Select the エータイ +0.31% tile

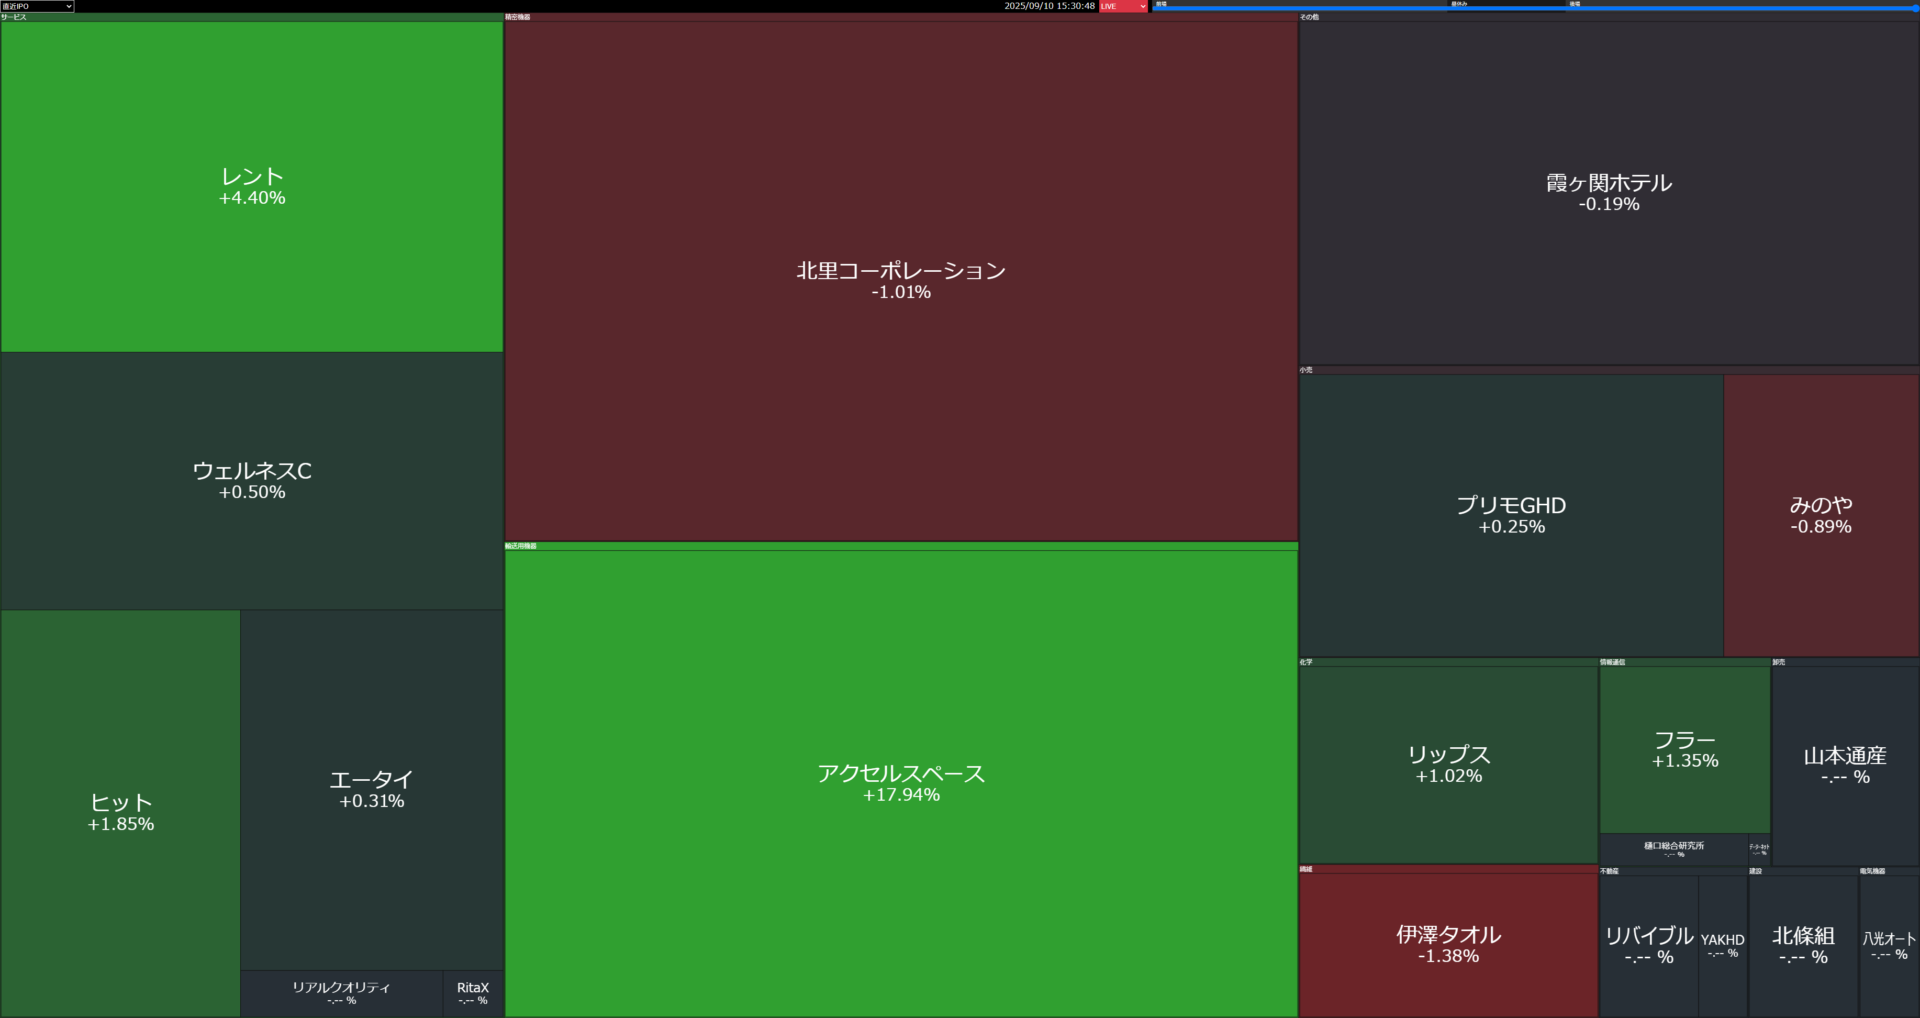(x=372, y=790)
